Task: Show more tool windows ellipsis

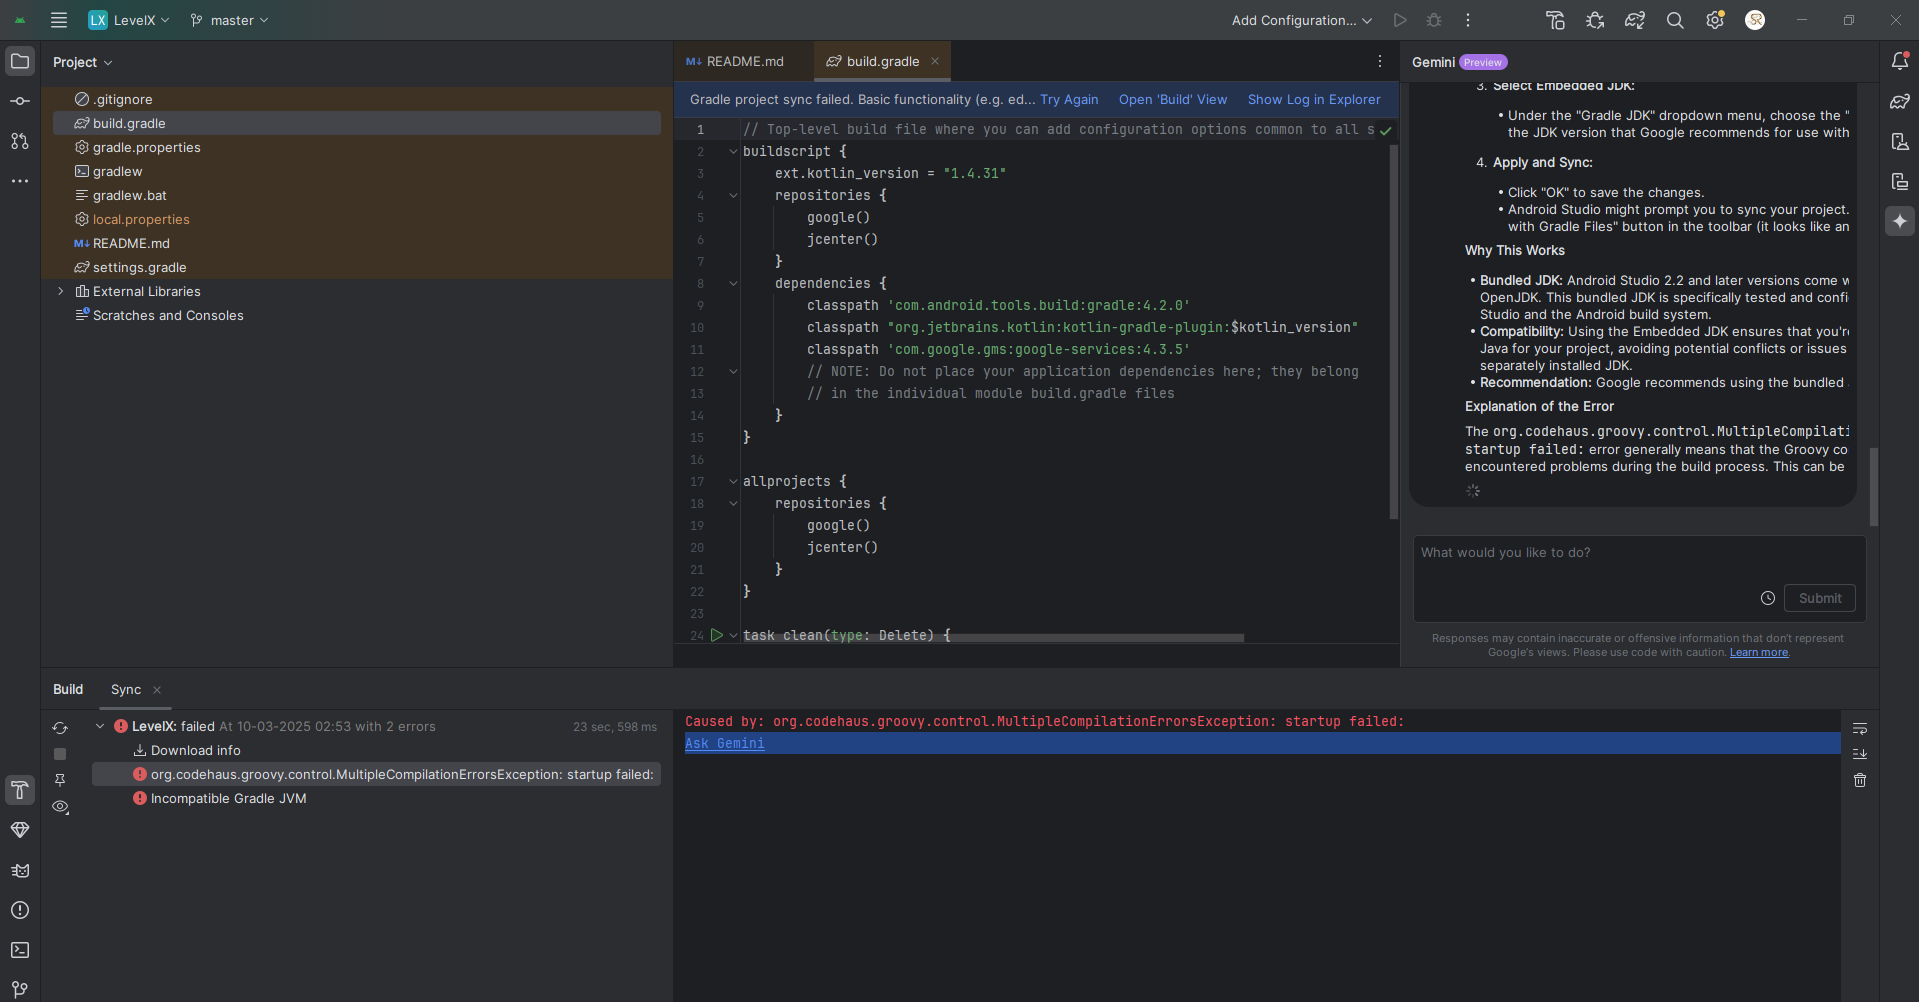Action: pyautogui.click(x=20, y=181)
